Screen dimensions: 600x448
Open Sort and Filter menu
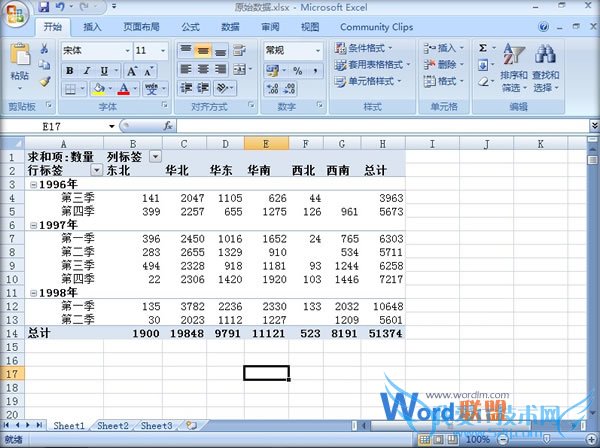[514, 68]
